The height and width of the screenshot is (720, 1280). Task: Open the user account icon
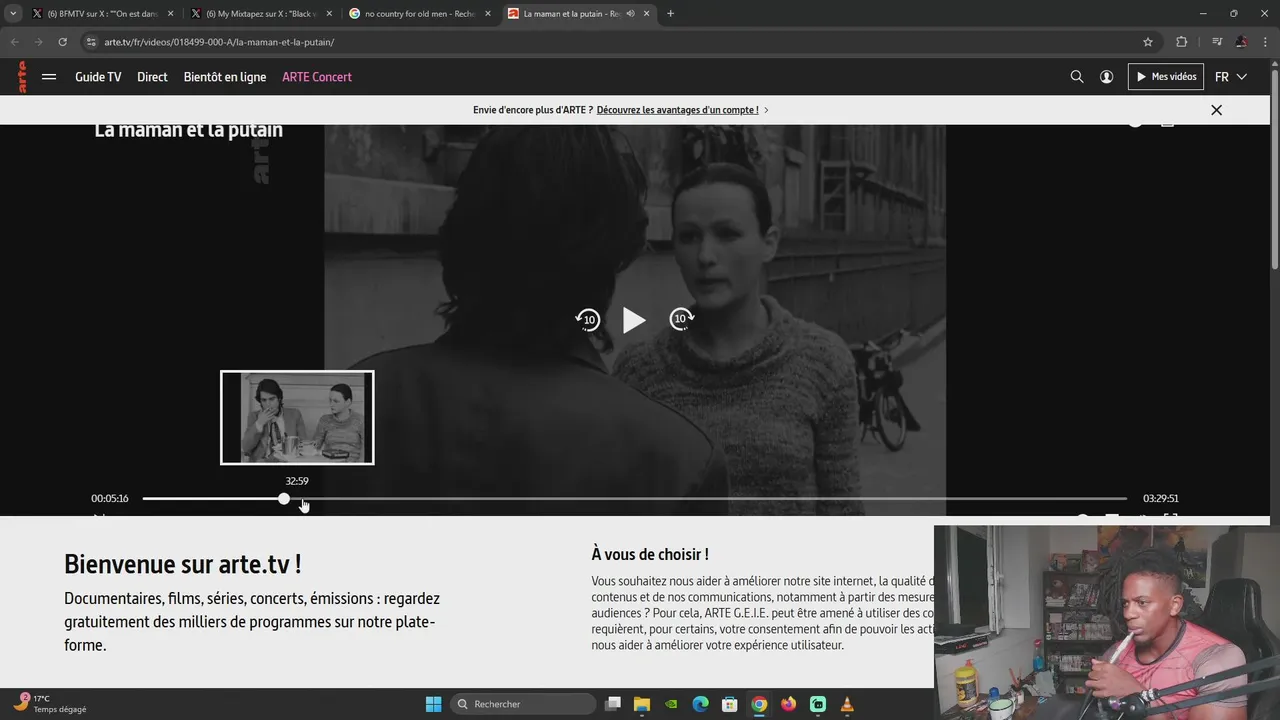1106,77
